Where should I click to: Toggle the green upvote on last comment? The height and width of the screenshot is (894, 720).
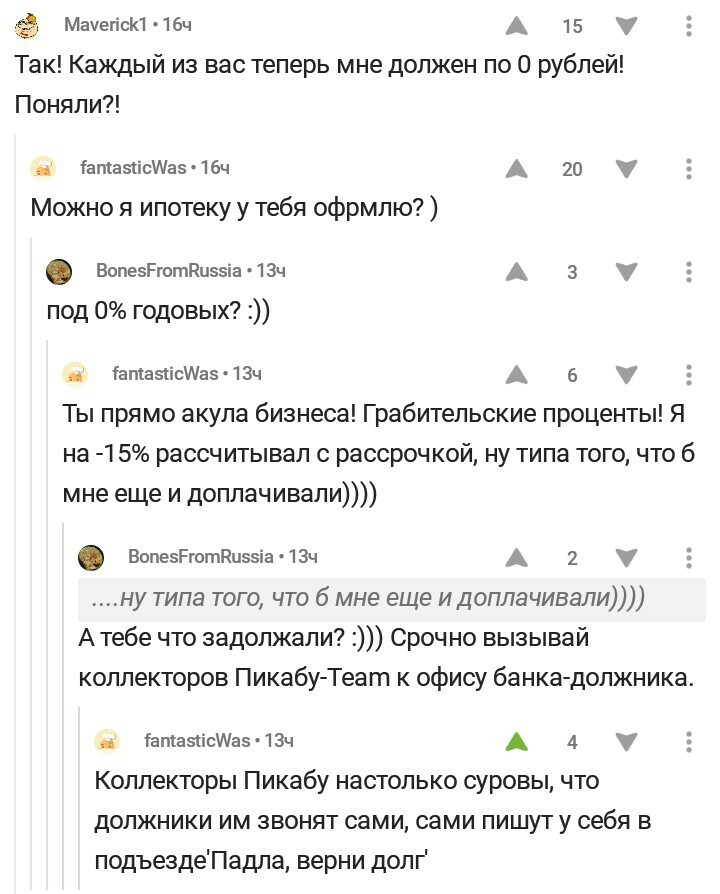click(x=517, y=742)
